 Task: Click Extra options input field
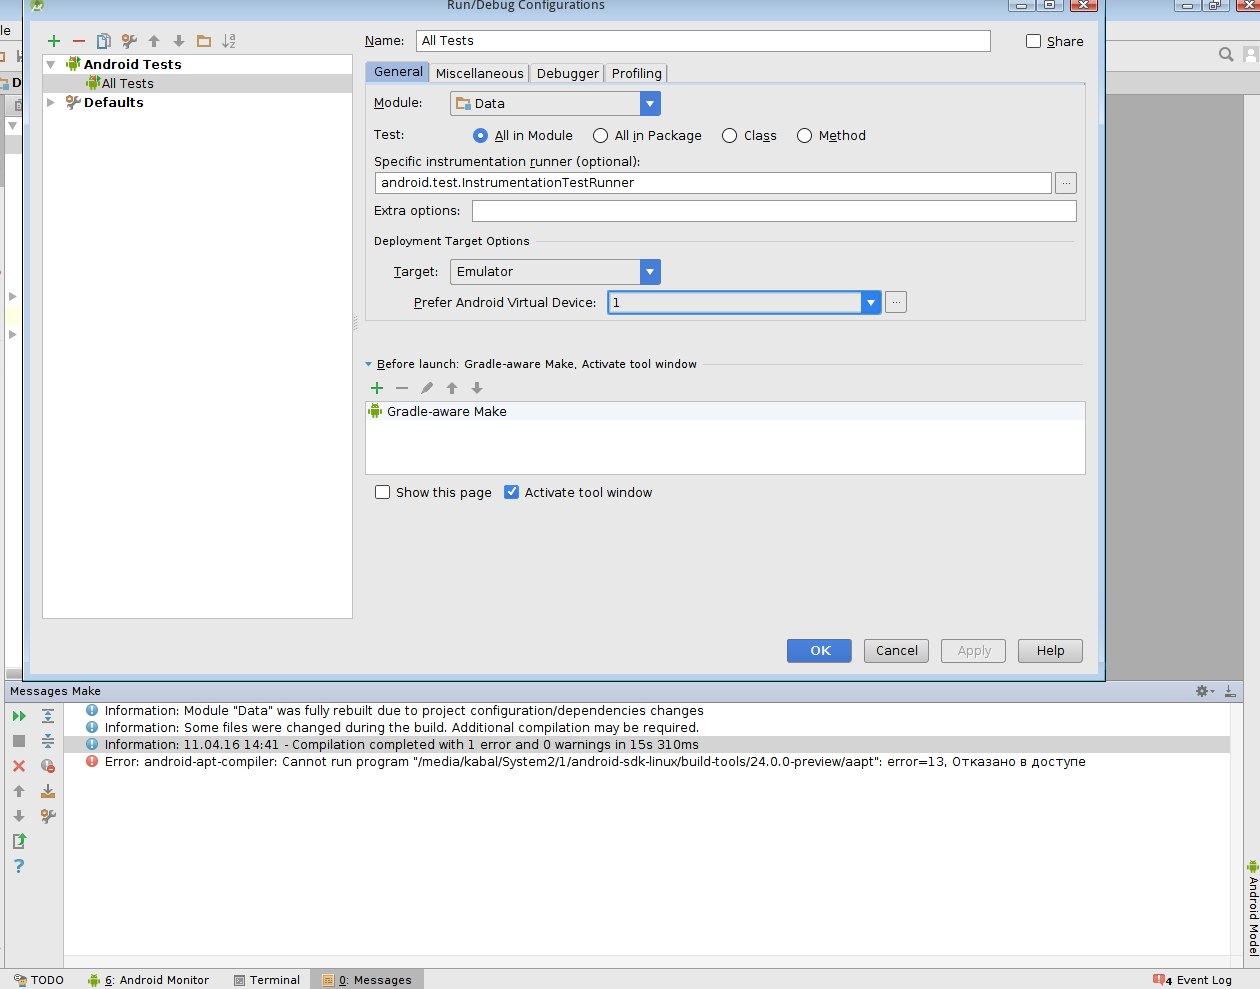coord(774,211)
